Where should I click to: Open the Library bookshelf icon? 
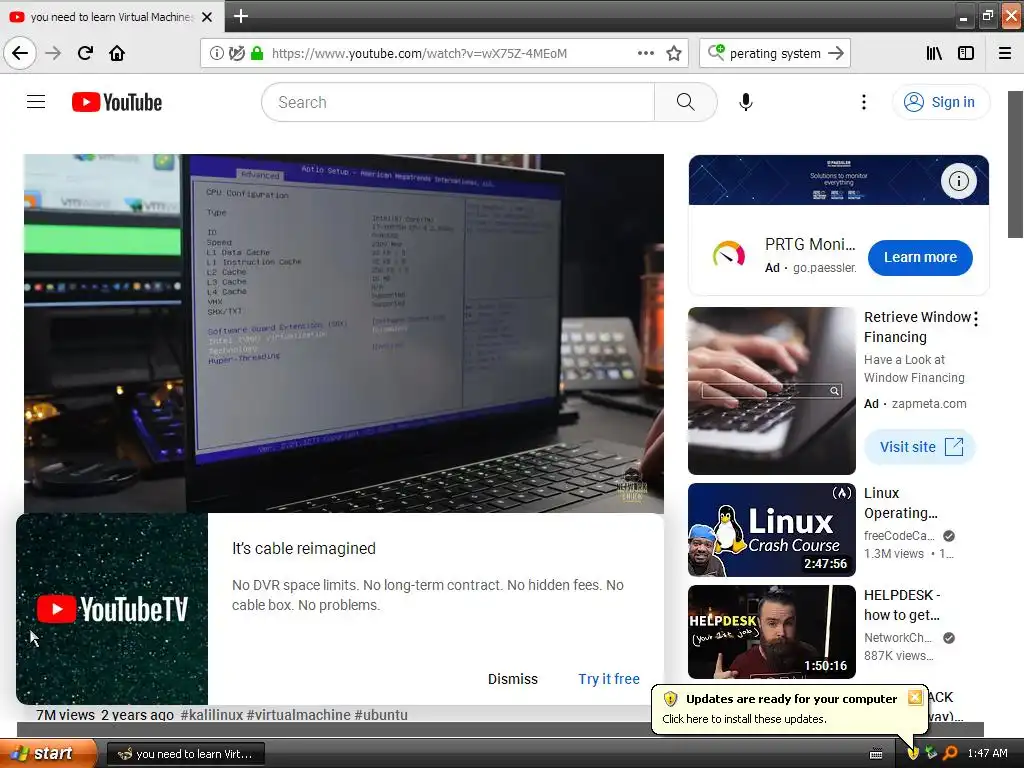[934, 53]
